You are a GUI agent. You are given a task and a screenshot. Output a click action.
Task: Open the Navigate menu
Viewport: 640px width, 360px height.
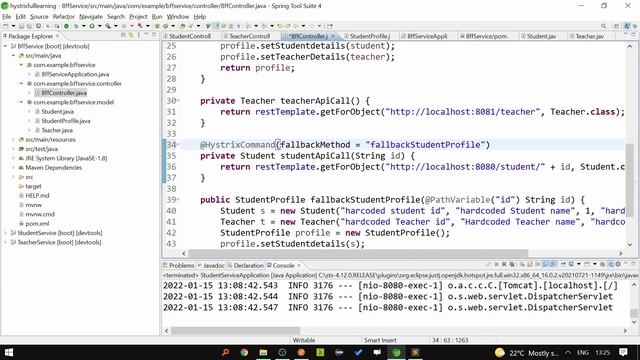tap(91, 16)
